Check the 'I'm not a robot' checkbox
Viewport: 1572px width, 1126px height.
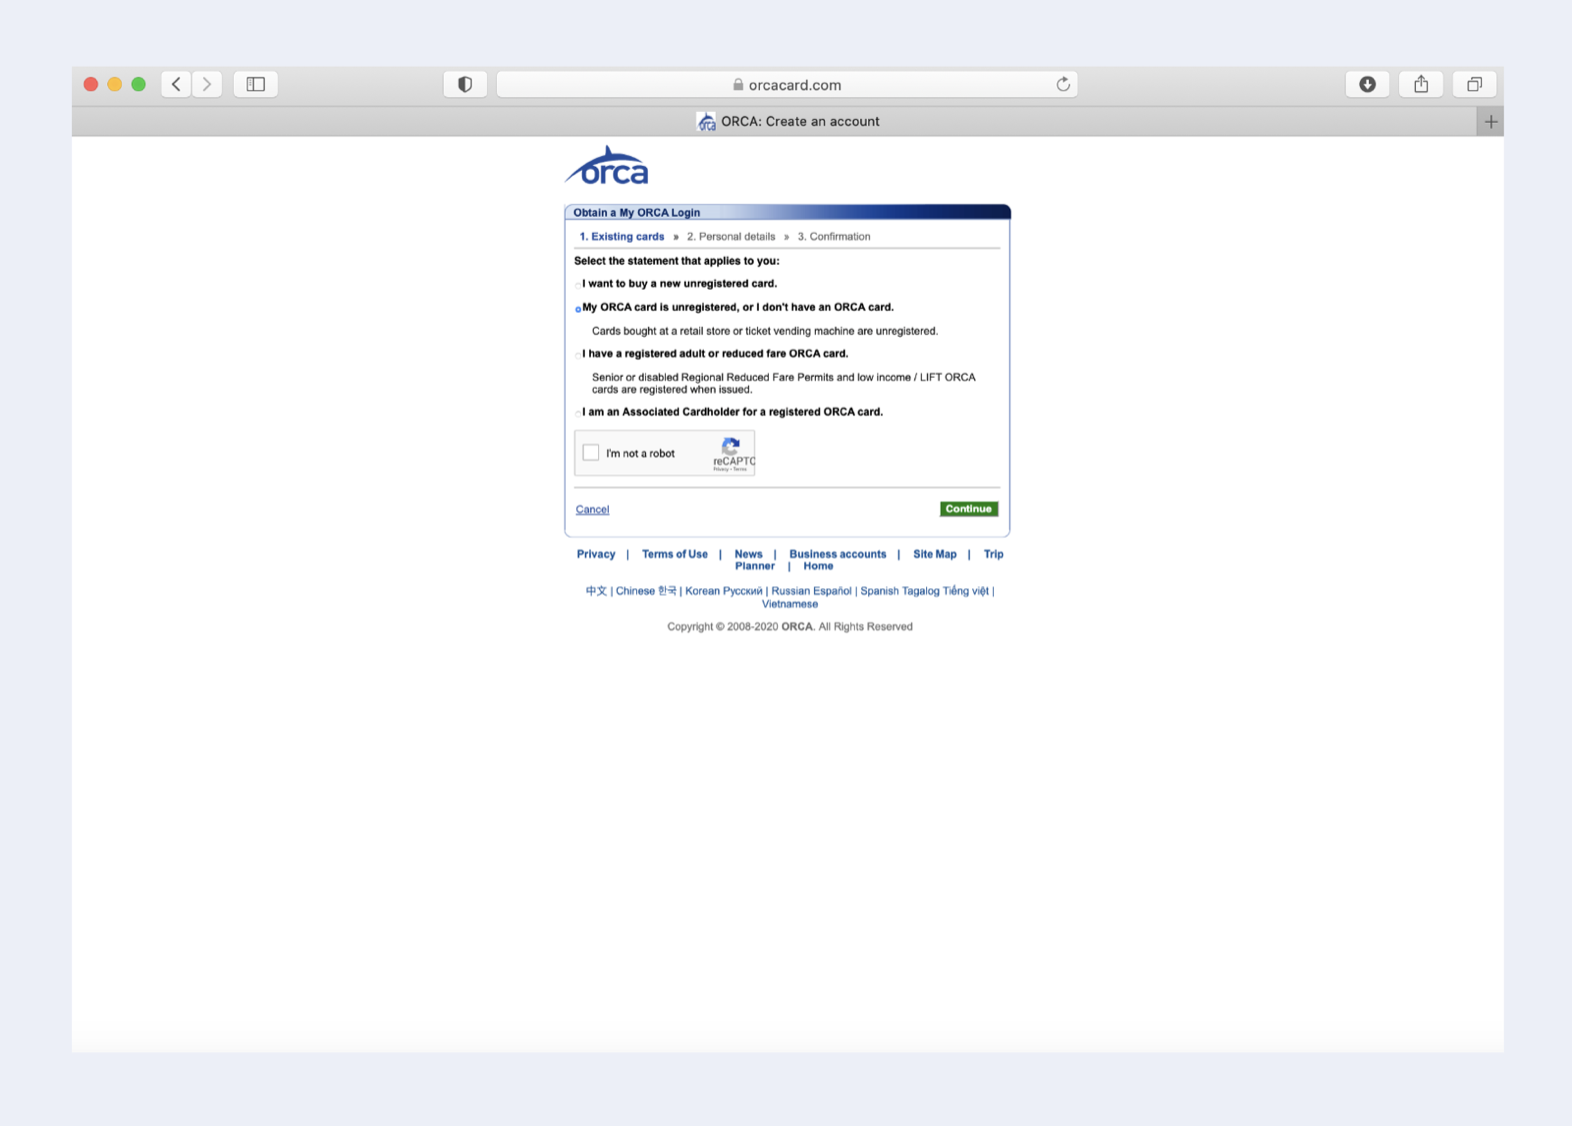[591, 453]
